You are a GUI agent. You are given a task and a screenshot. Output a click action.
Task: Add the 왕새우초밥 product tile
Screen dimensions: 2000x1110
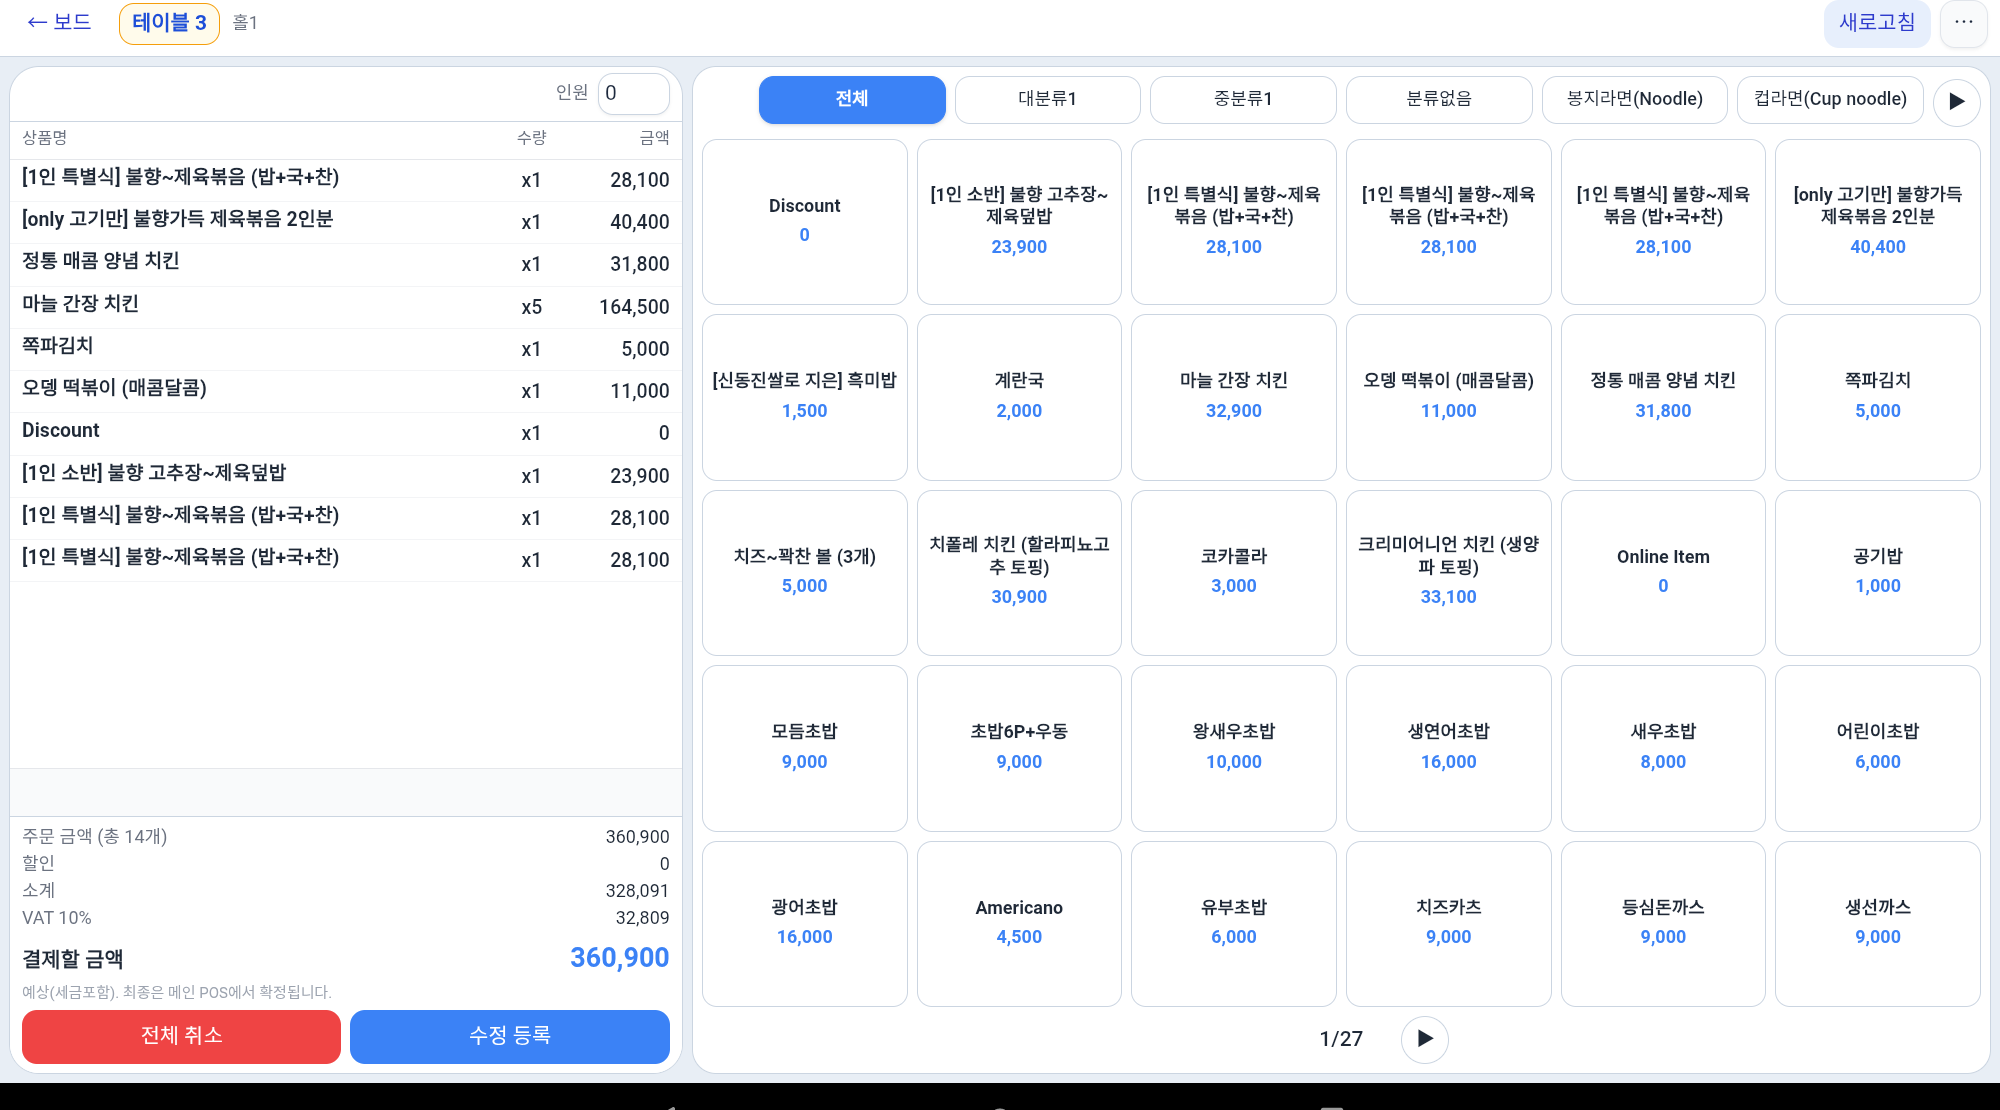(x=1233, y=748)
